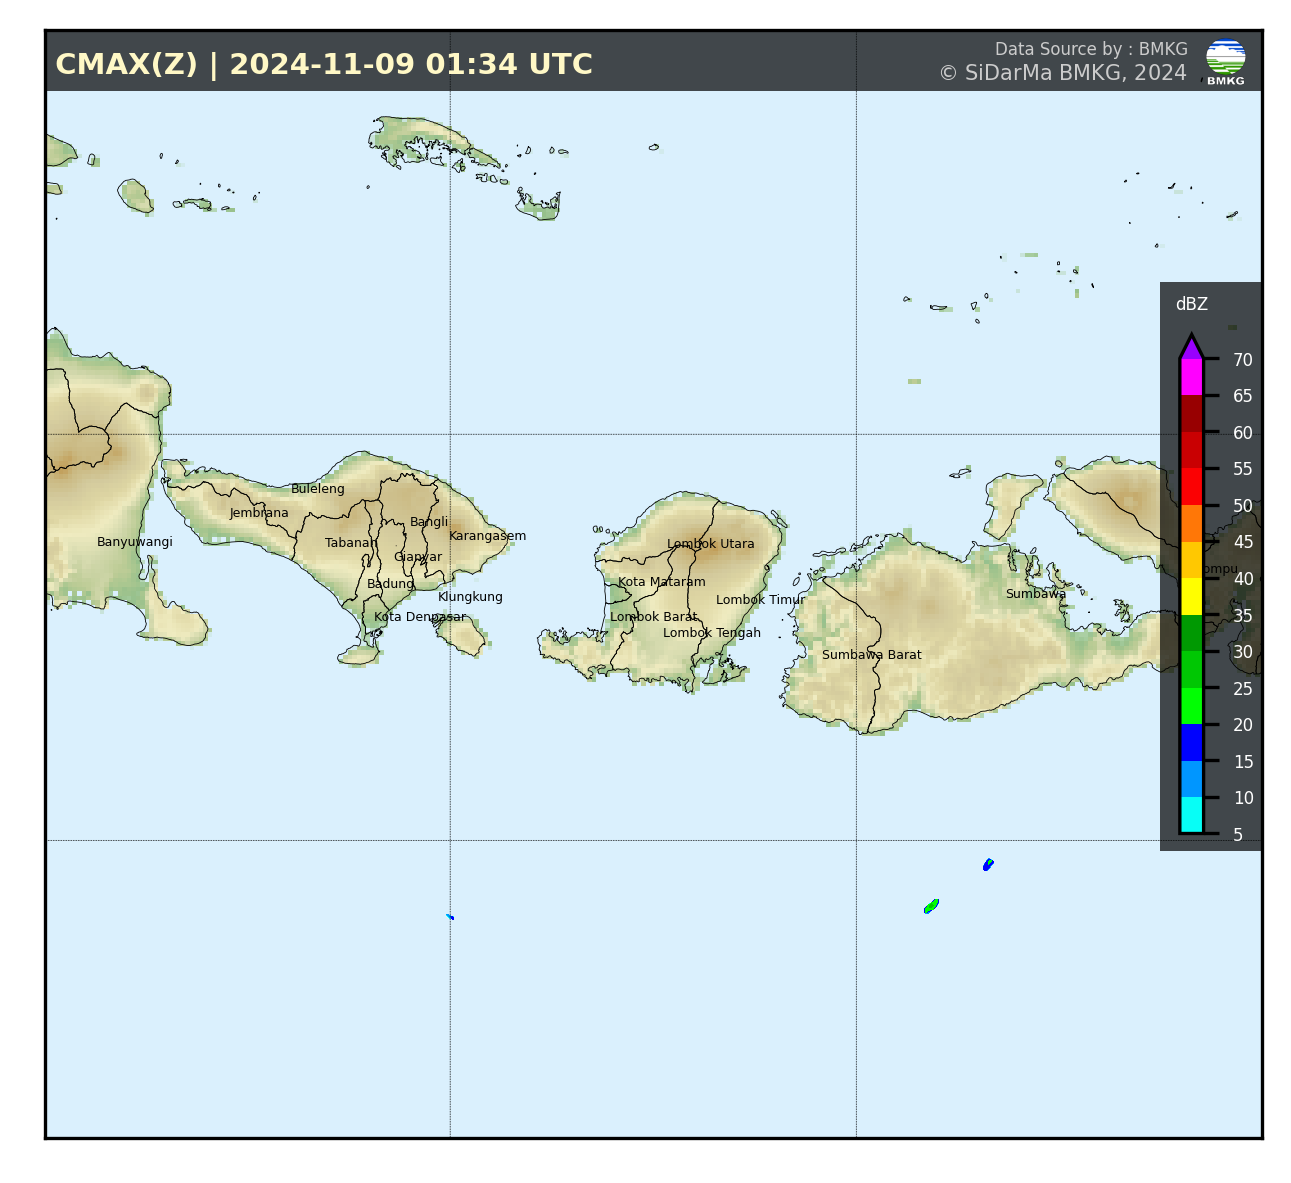Click the 70 tick label on colorbar
The width and height of the screenshot is (1291, 1183).
(x=1242, y=360)
